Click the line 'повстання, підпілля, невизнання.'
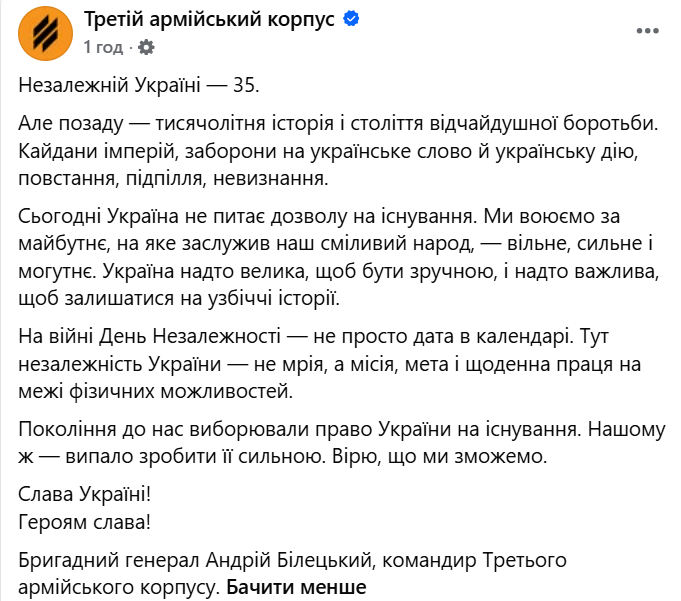The width and height of the screenshot is (681, 601). coord(173,178)
